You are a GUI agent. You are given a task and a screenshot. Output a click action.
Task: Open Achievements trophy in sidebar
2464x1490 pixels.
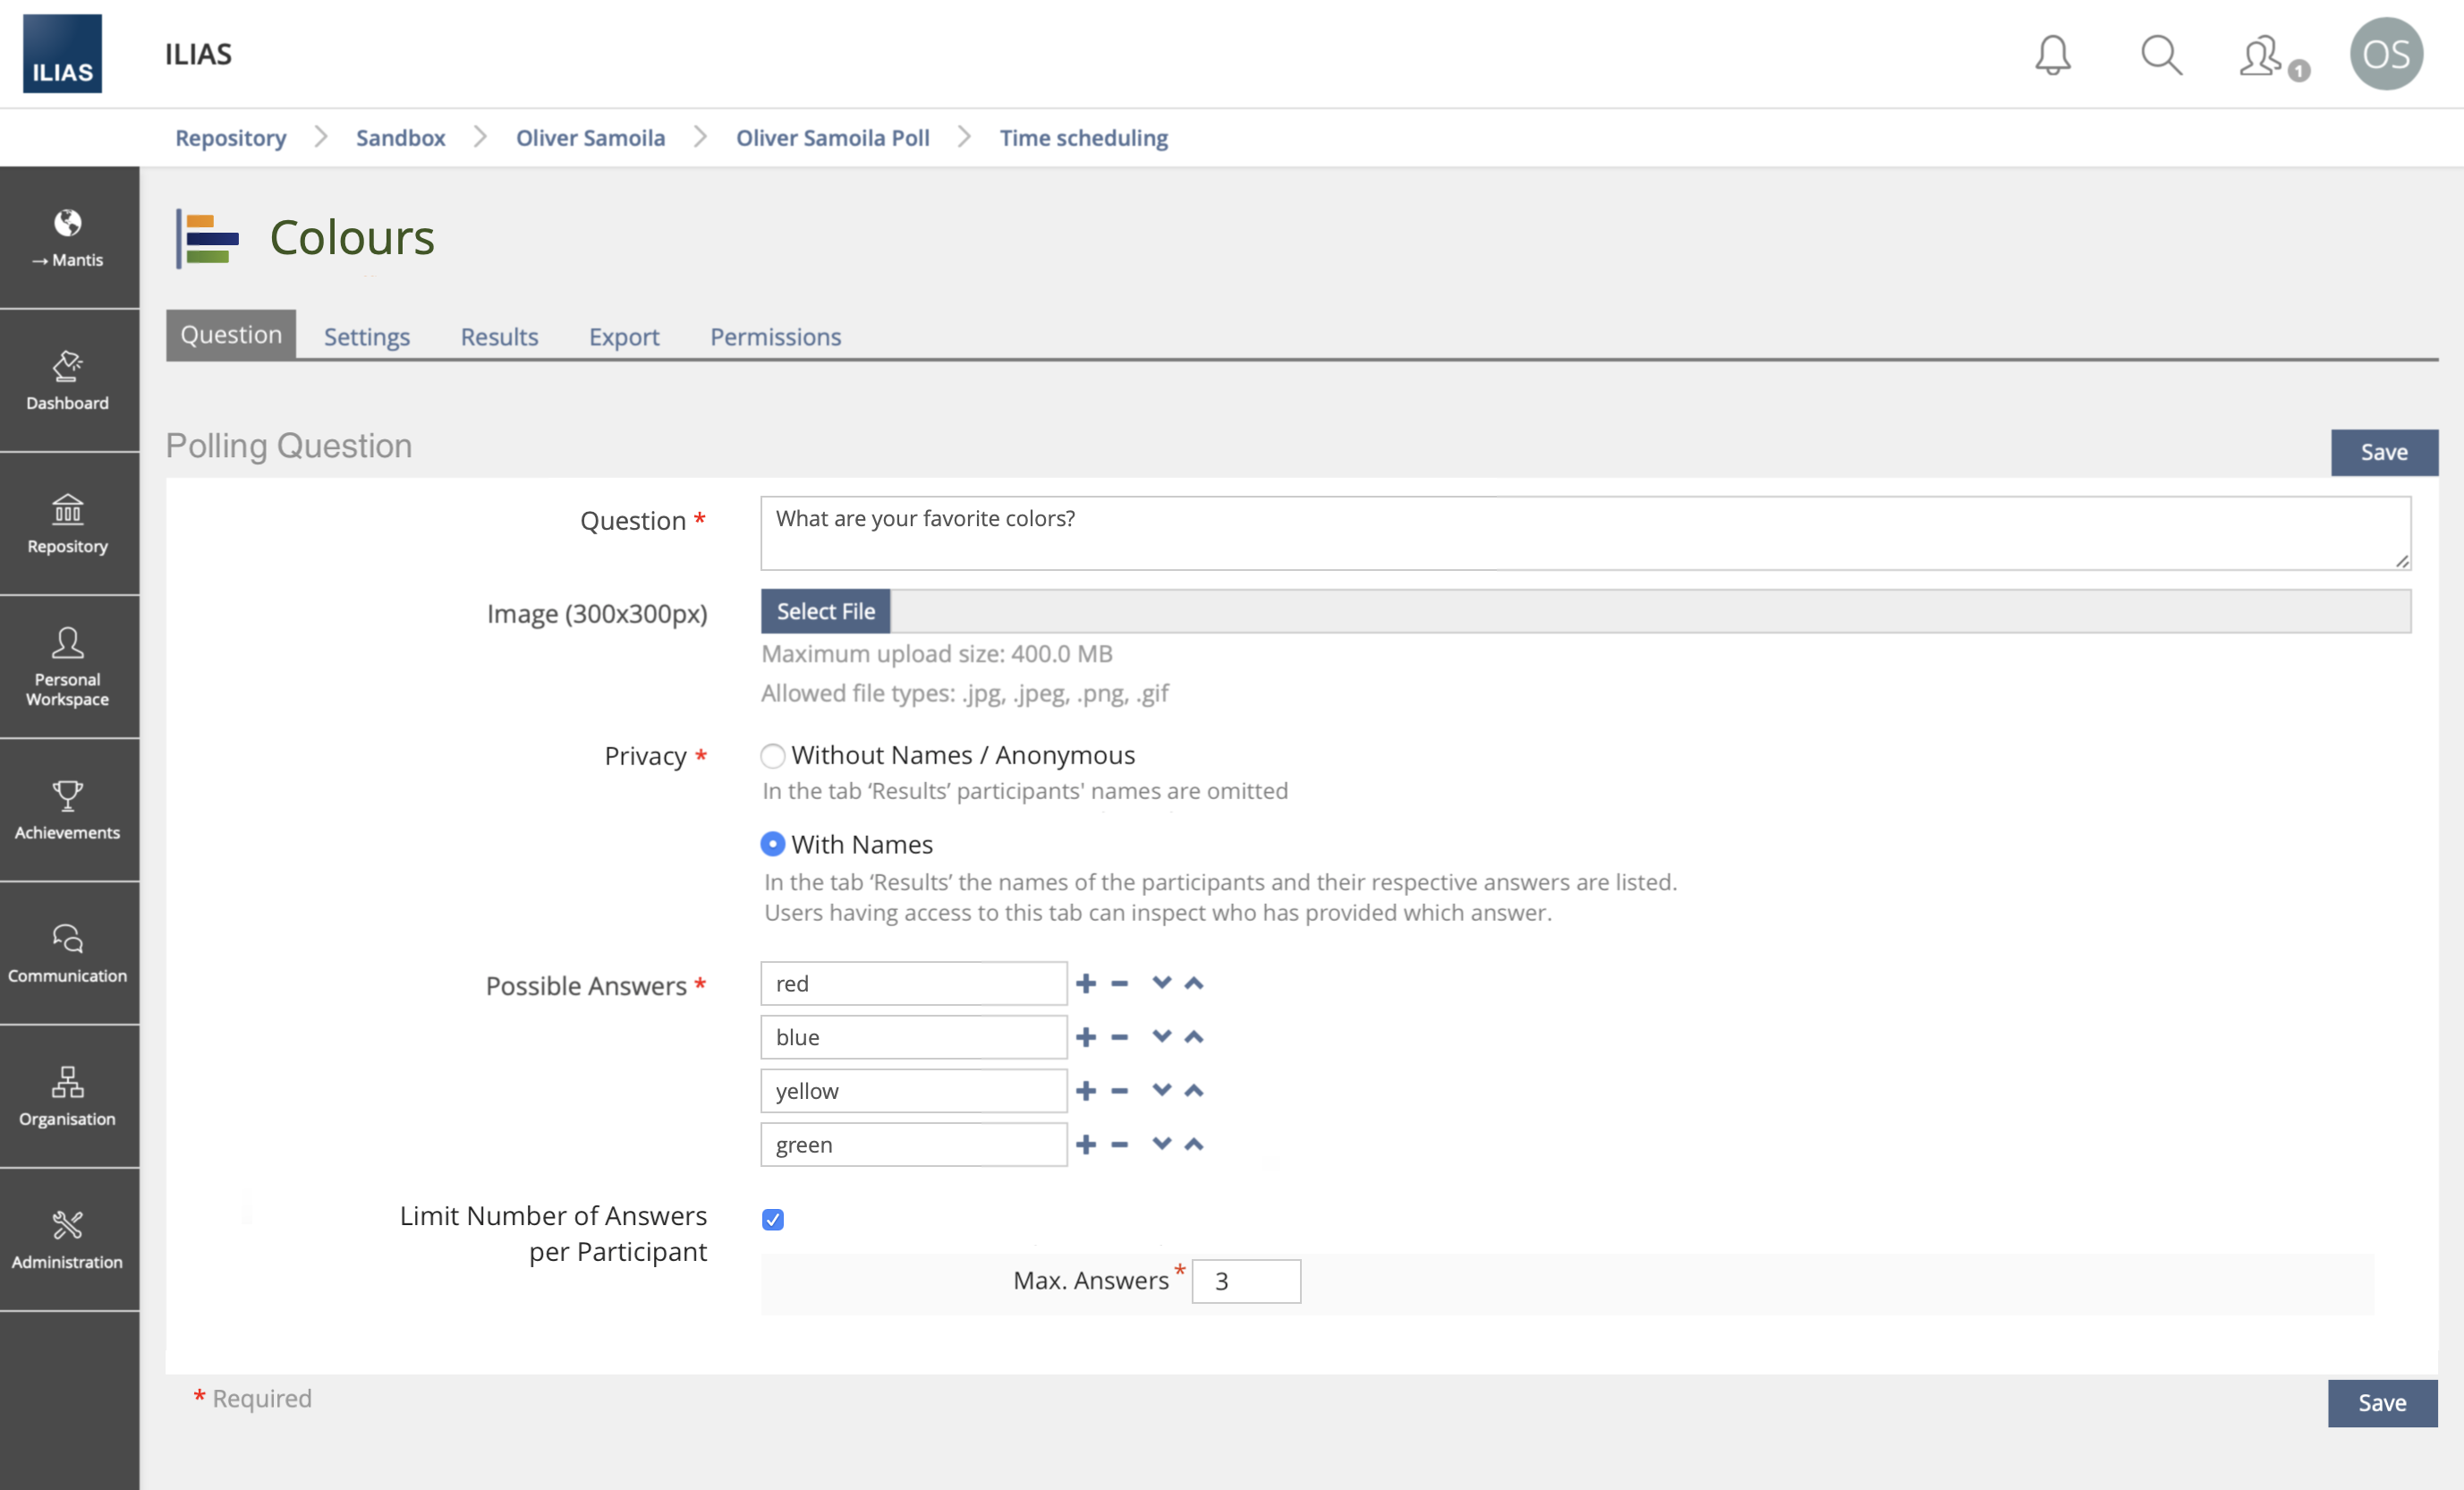(x=68, y=810)
